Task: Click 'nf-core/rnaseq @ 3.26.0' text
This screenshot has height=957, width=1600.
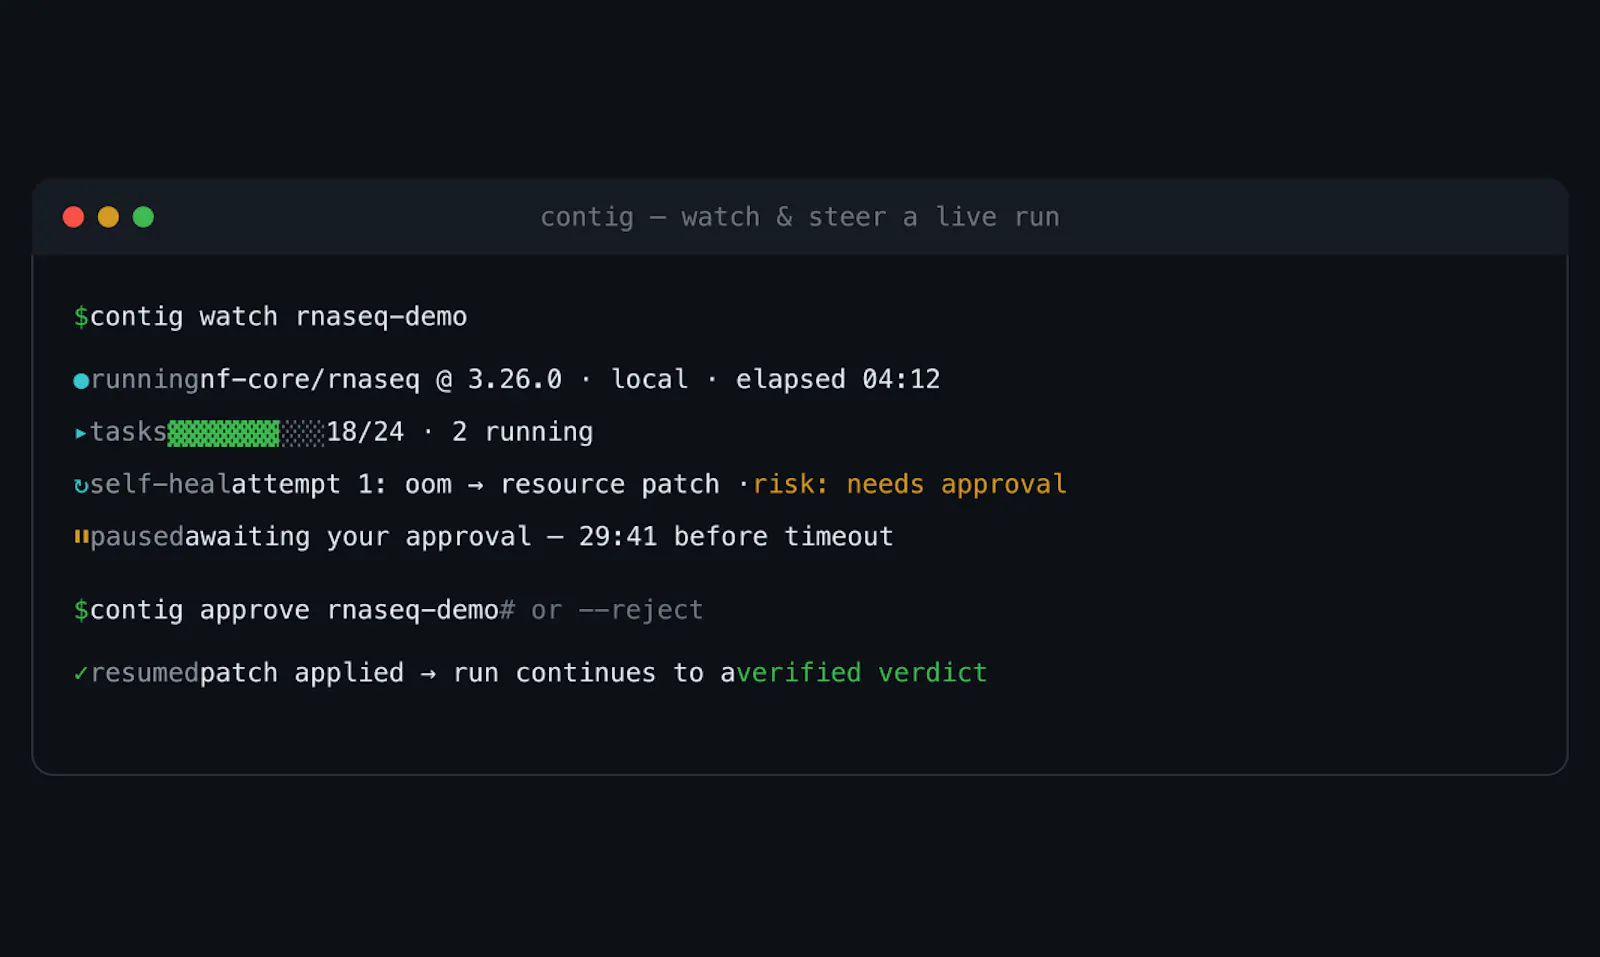Action: click(381, 380)
